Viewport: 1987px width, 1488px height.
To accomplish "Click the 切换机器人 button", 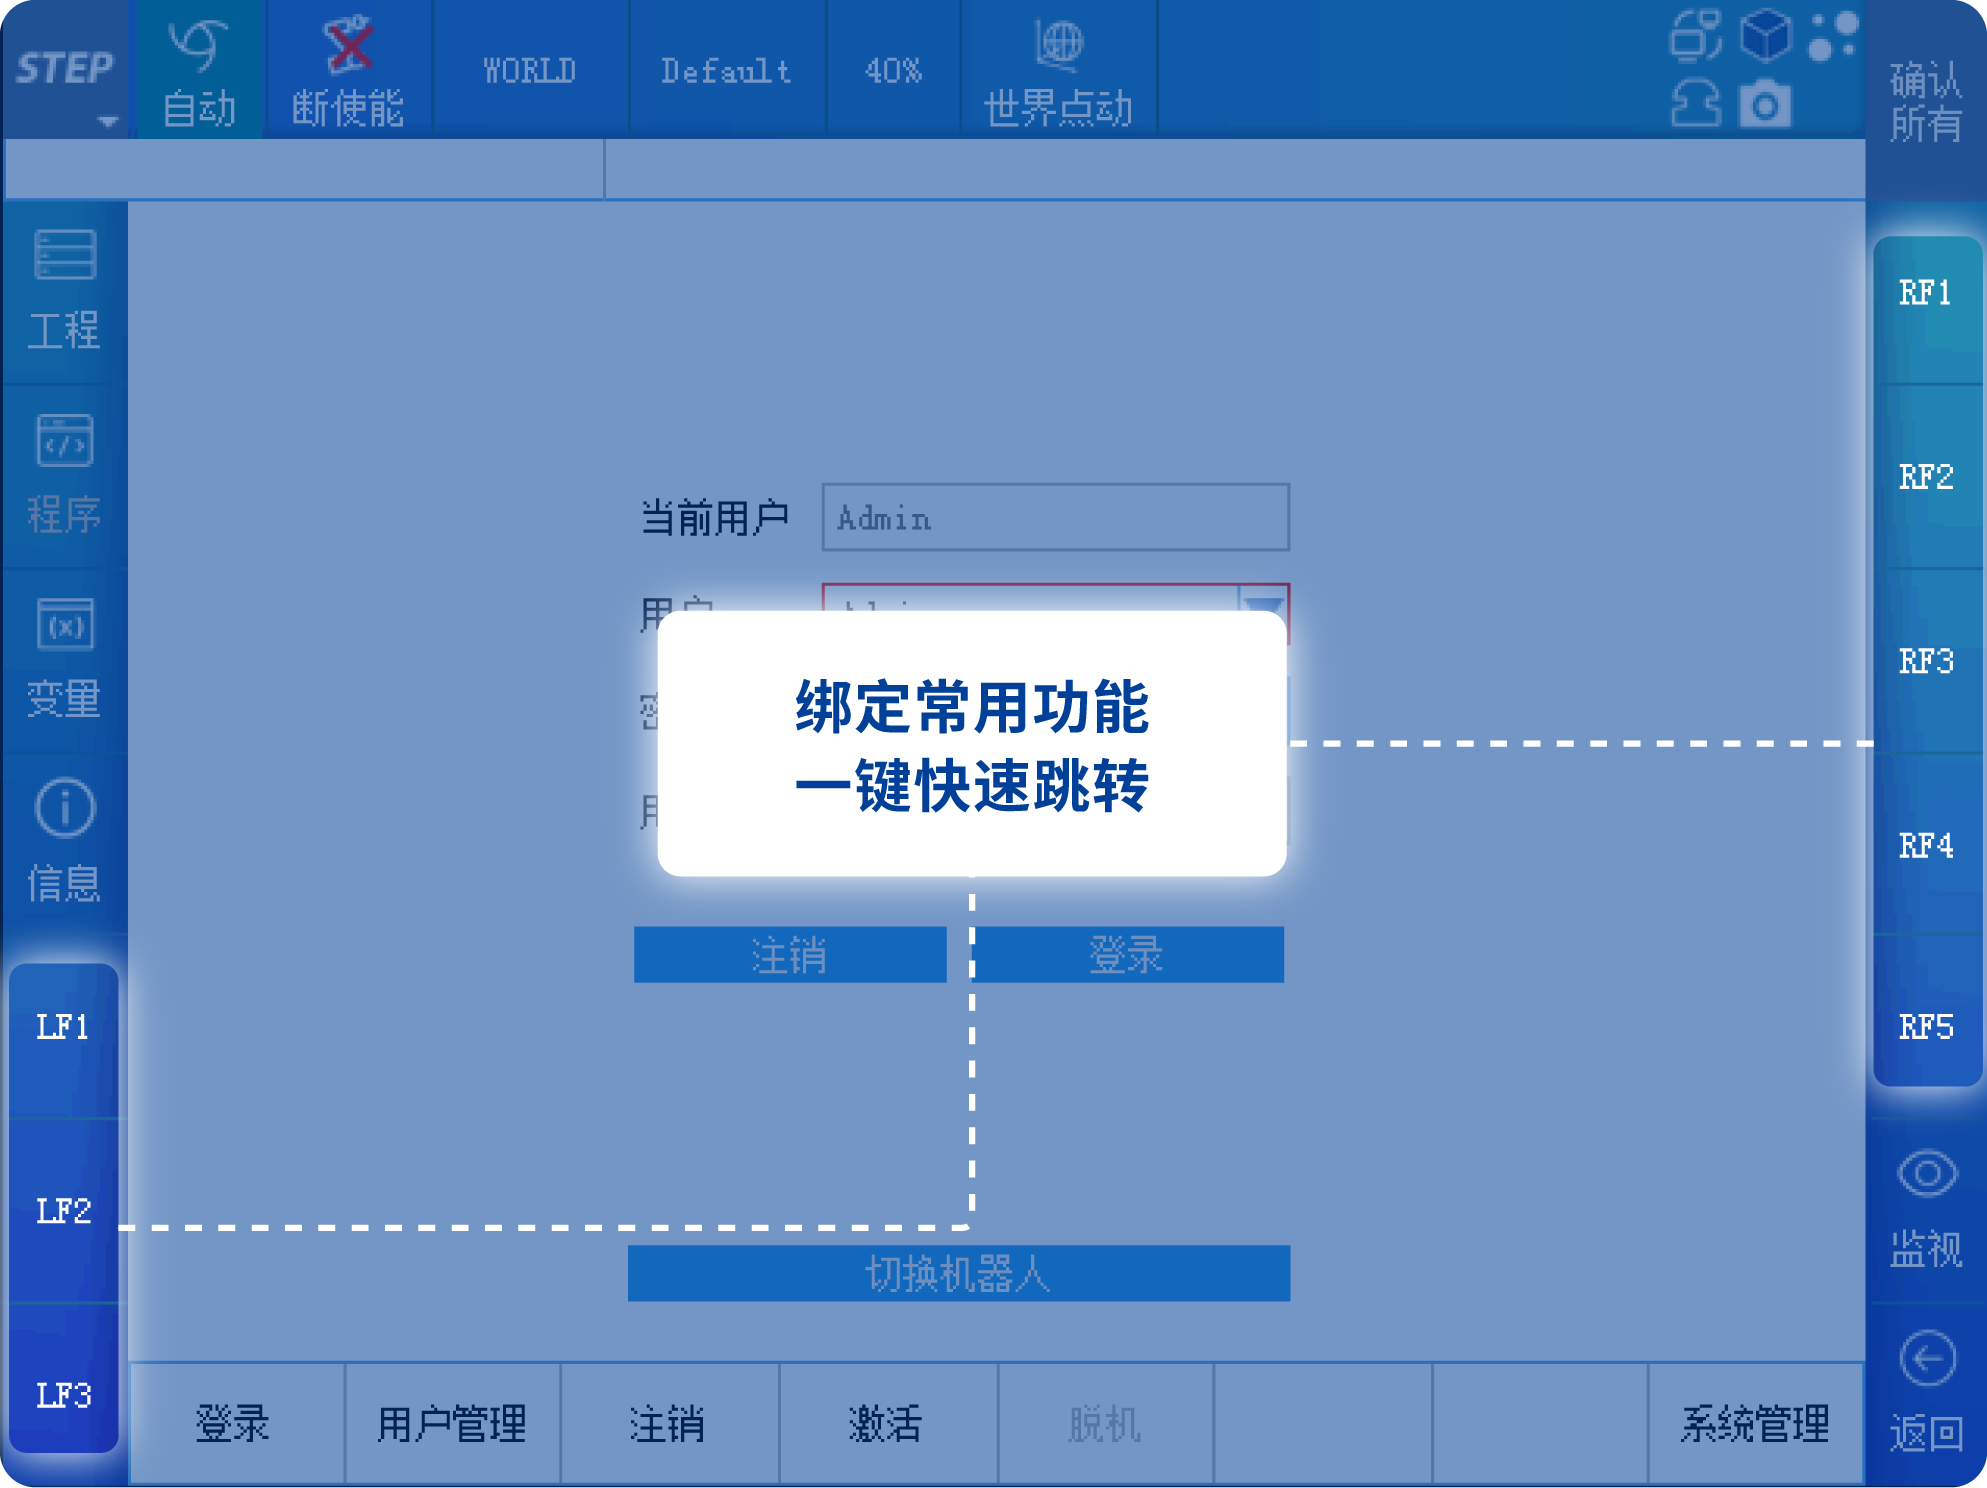I will click(x=959, y=1273).
